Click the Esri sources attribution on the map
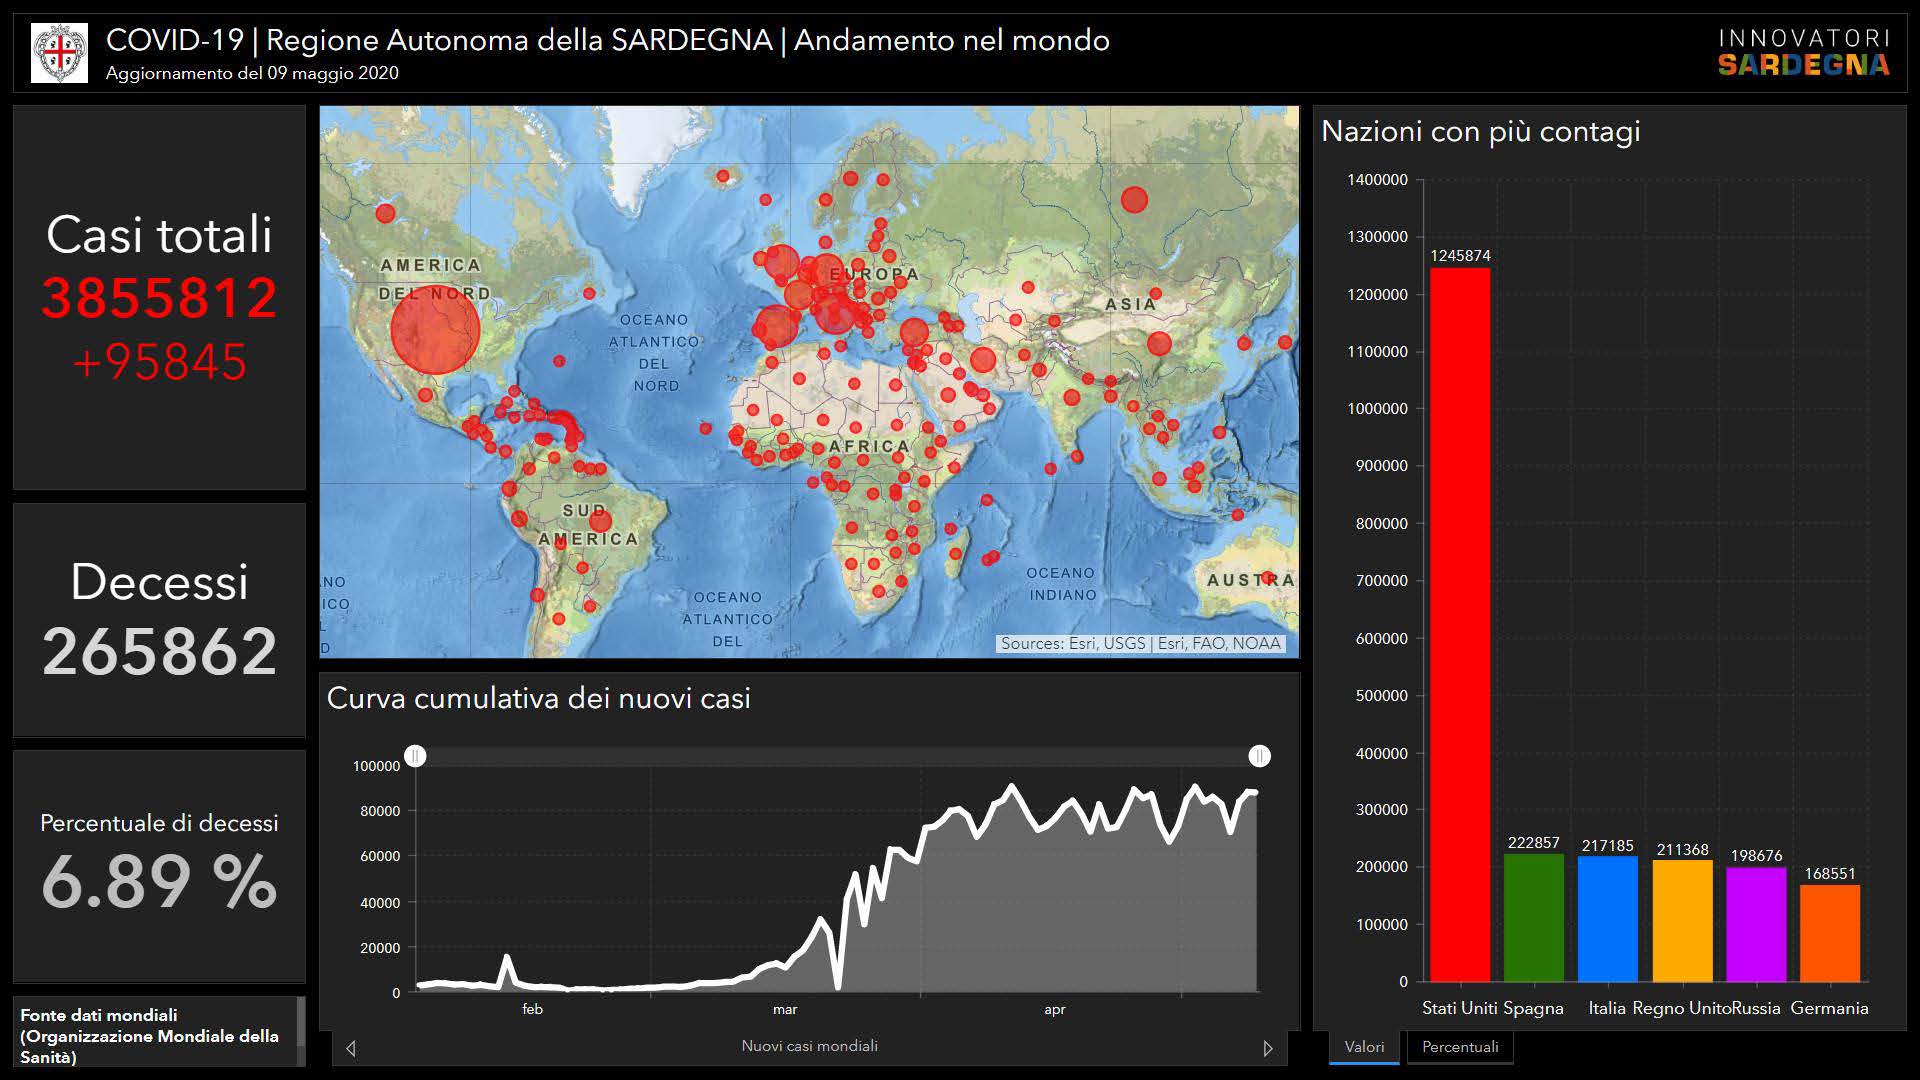Screen dimensions: 1920x1080 (x=1140, y=643)
